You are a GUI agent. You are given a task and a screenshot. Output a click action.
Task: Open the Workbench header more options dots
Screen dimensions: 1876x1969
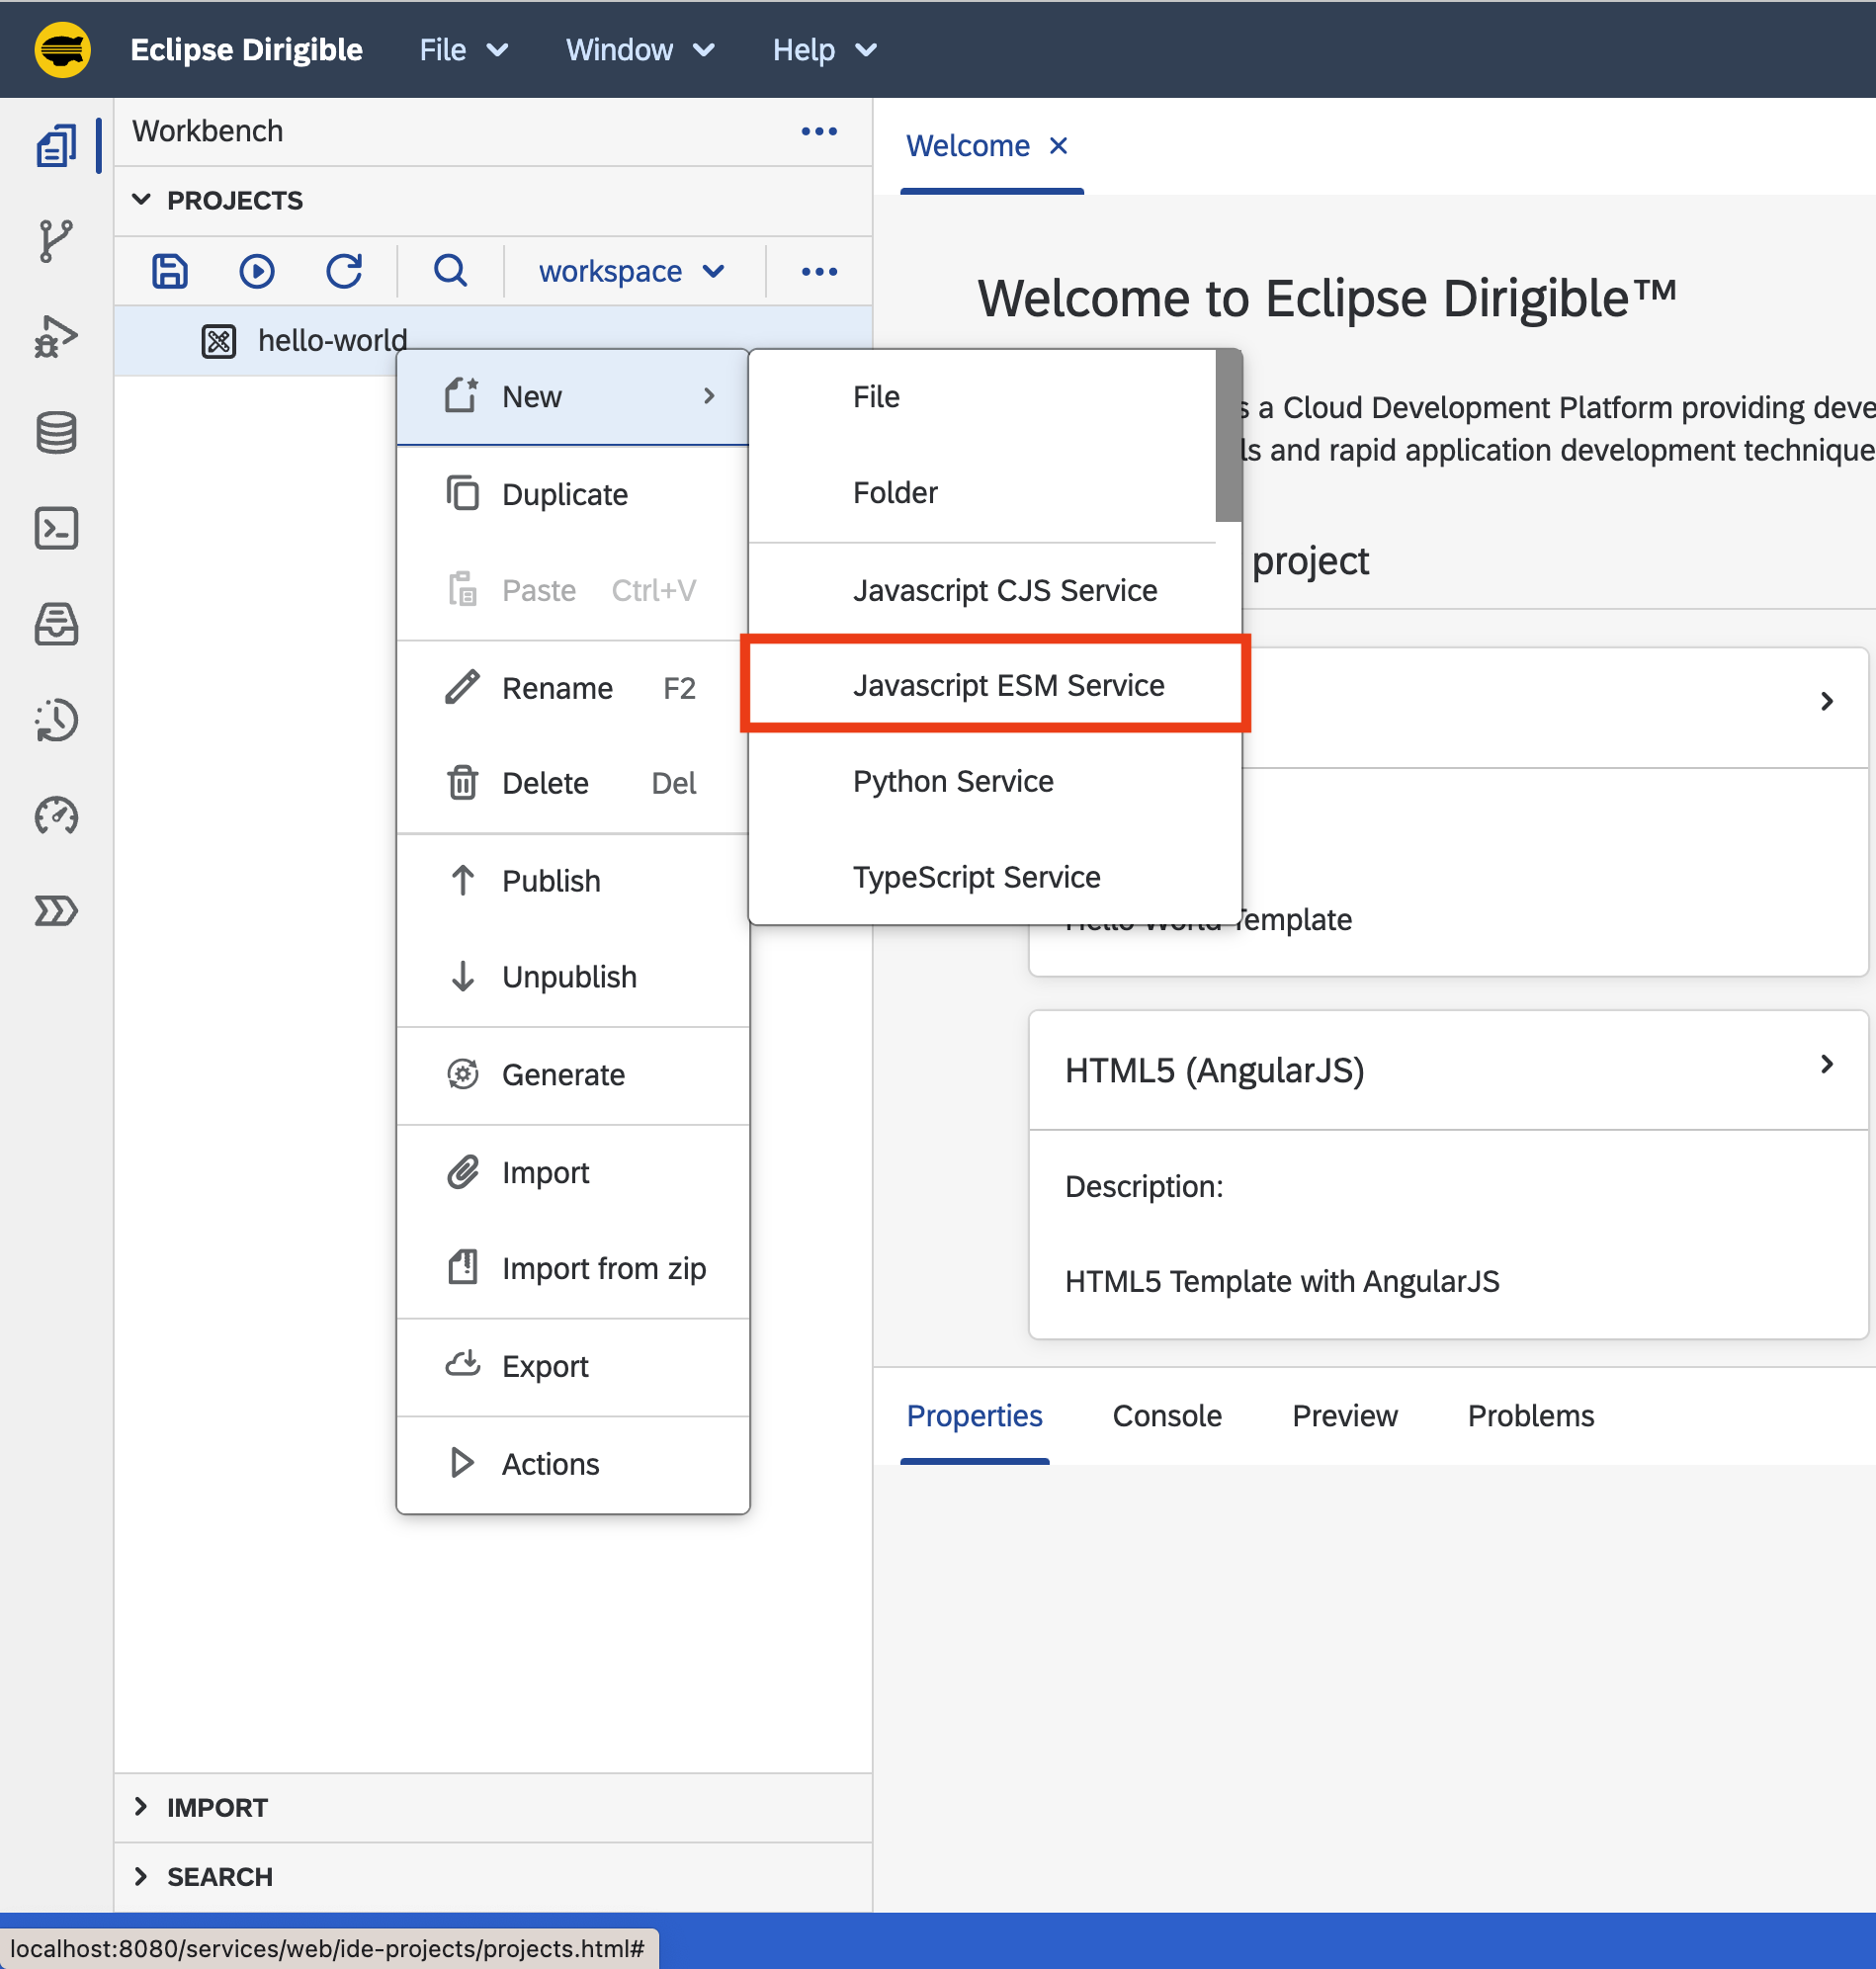pyautogui.click(x=819, y=131)
